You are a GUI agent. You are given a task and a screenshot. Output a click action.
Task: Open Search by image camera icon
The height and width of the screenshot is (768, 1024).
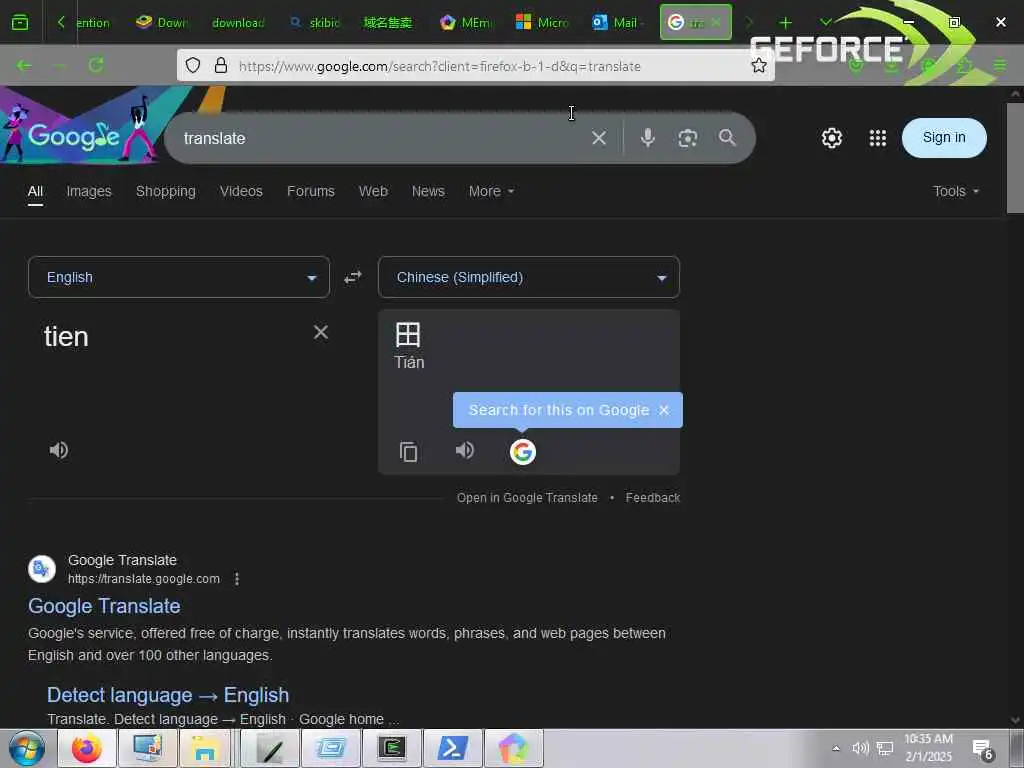pyautogui.click(x=687, y=138)
